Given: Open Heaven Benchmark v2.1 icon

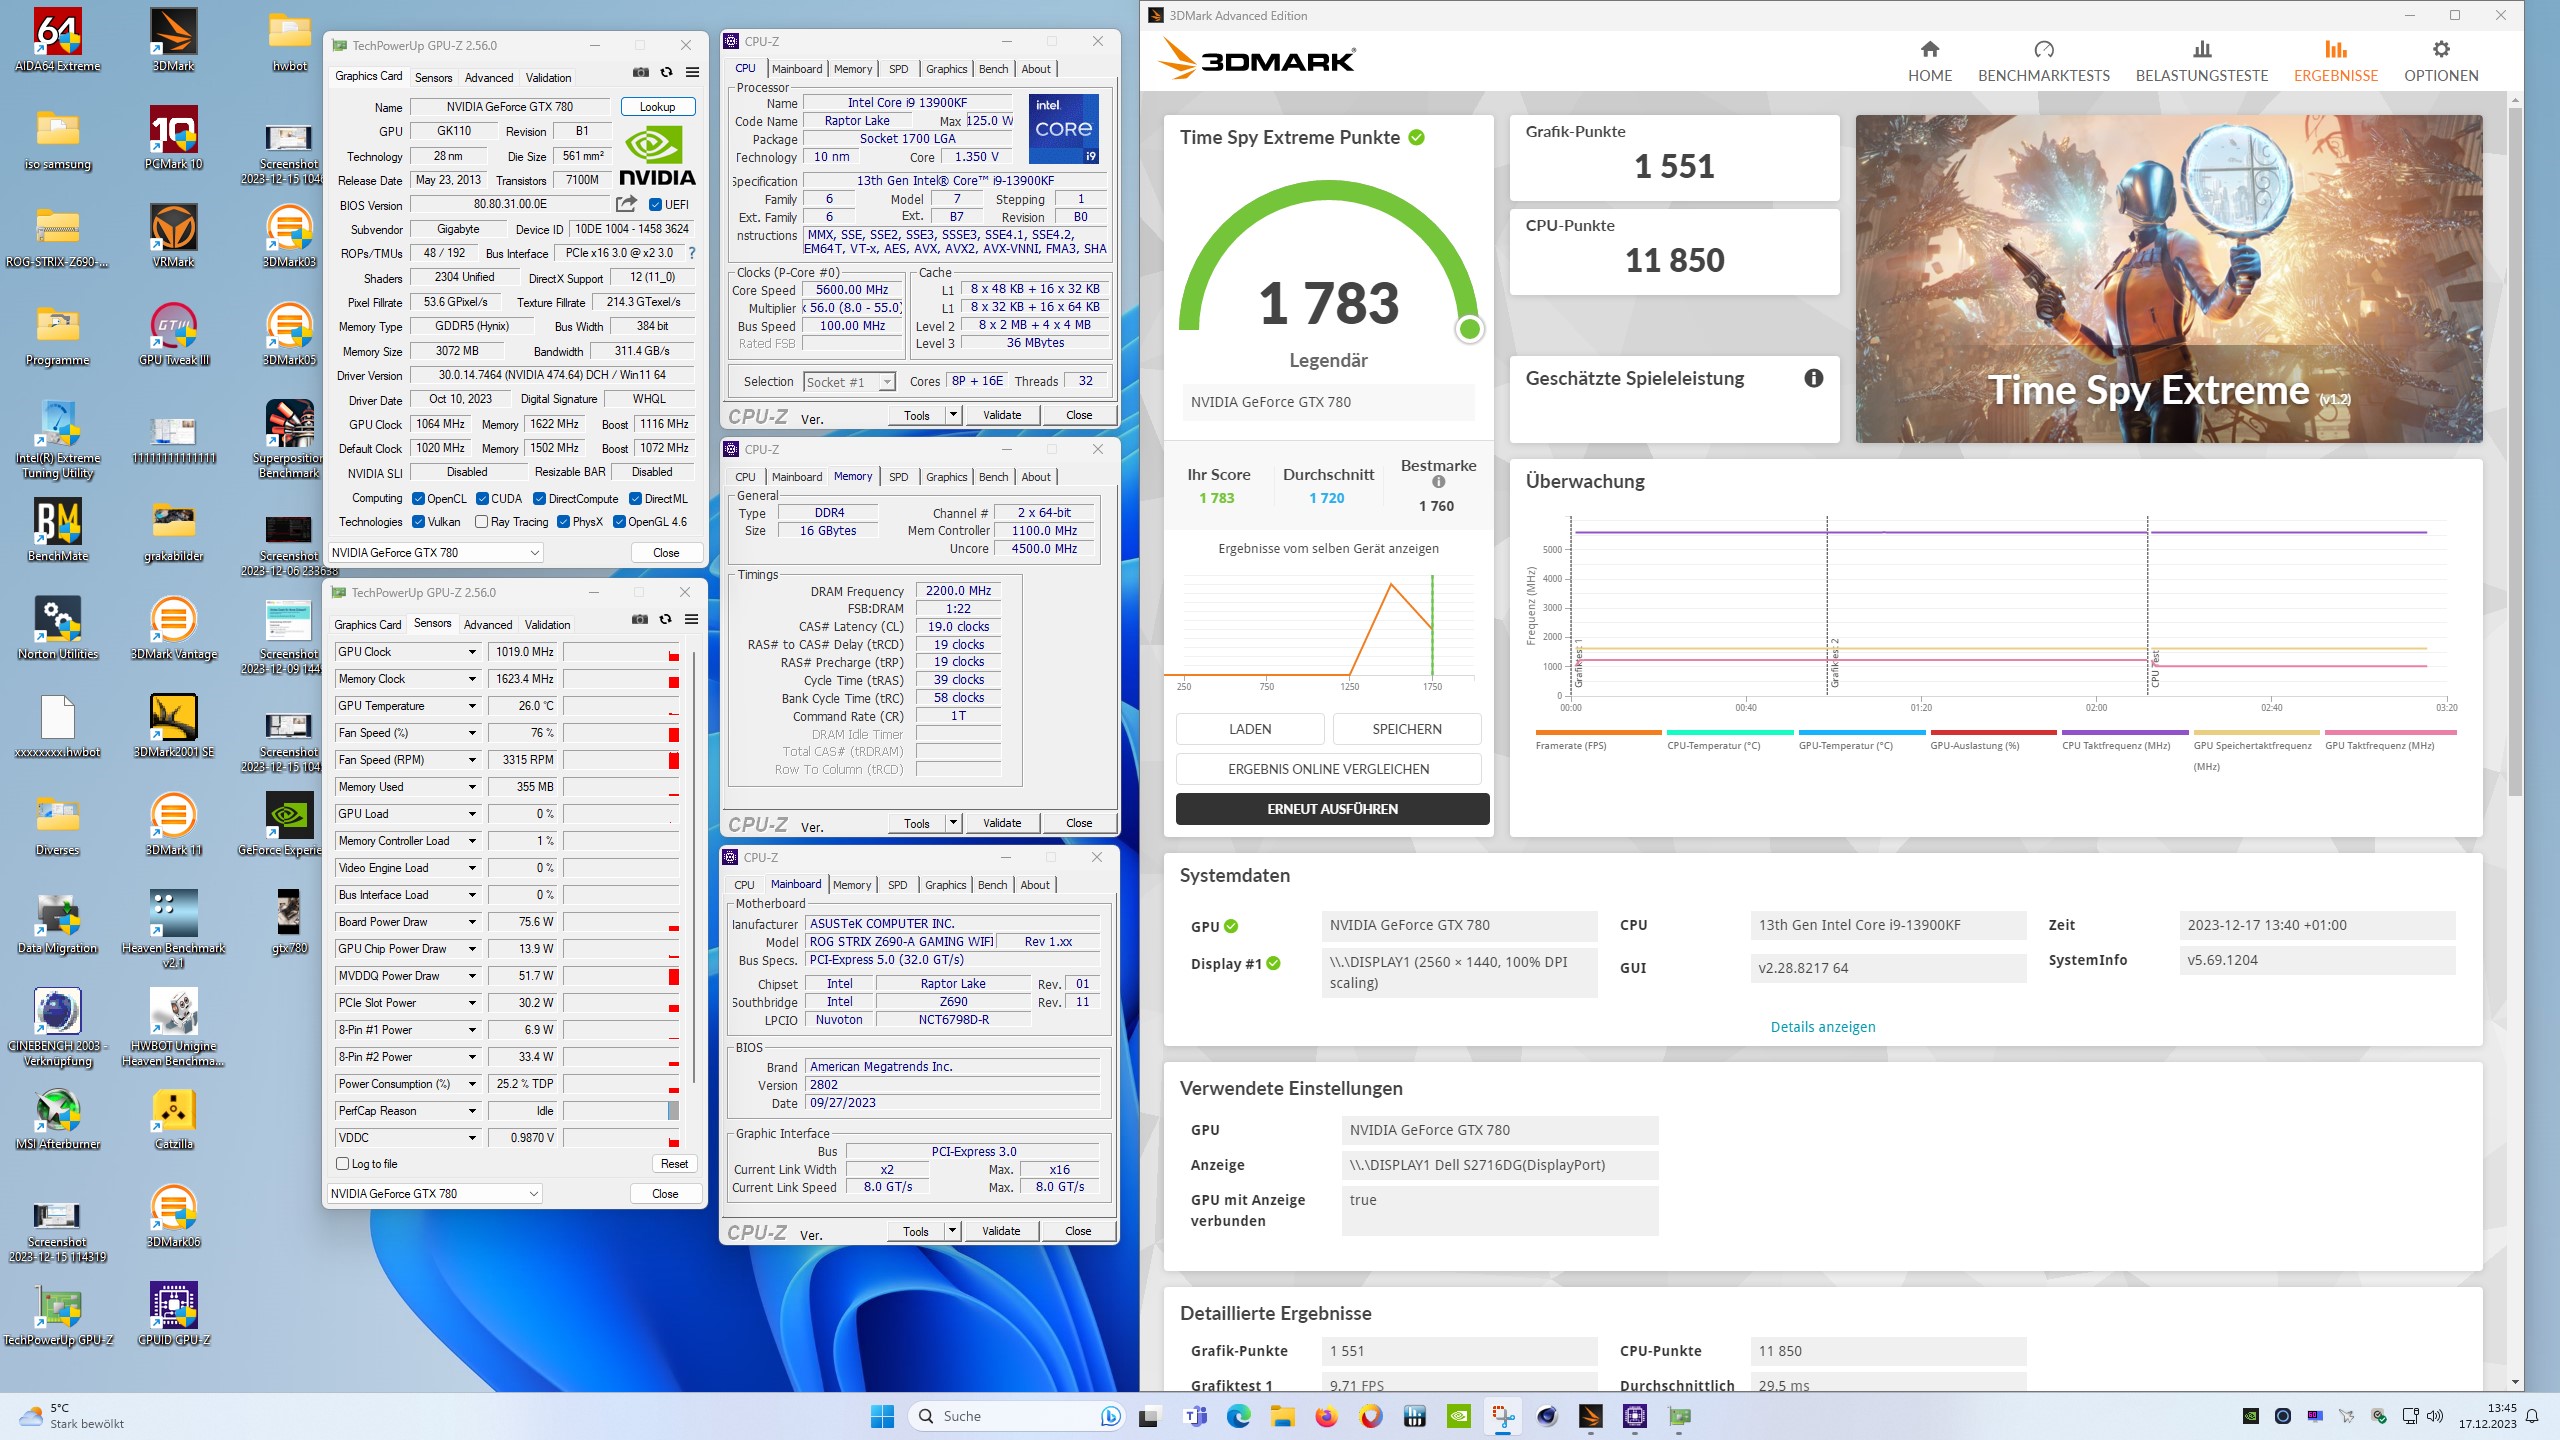Looking at the screenshot, I should tap(174, 928).
